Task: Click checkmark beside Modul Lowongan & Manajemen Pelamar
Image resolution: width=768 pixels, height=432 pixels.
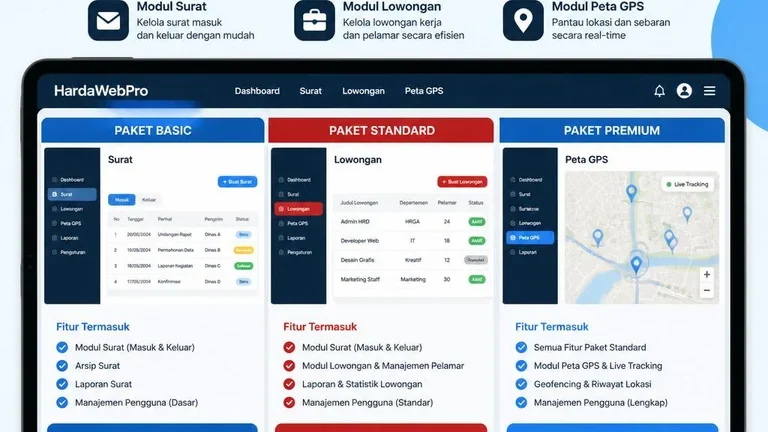Action: [x=289, y=366]
